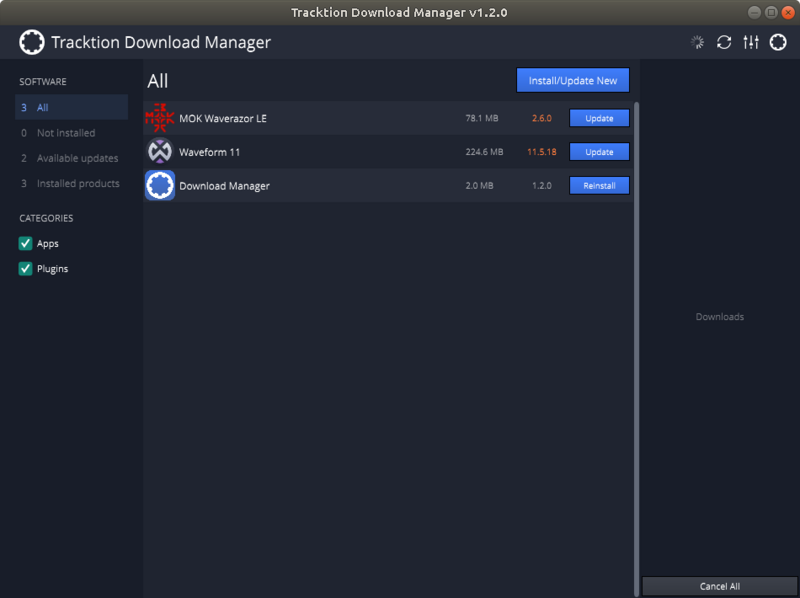Select the All software filter

point(41,107)
